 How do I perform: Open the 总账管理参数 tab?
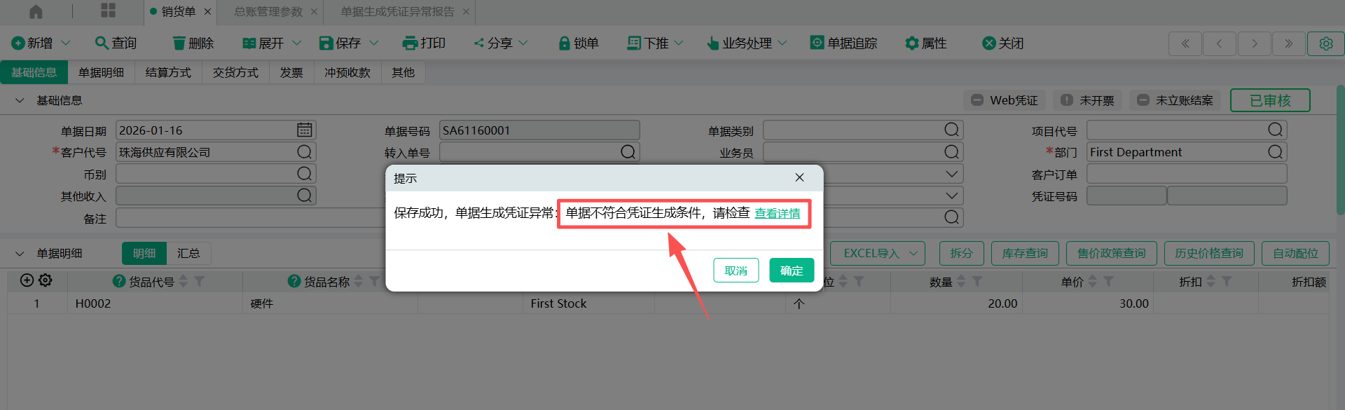(267, 12)
